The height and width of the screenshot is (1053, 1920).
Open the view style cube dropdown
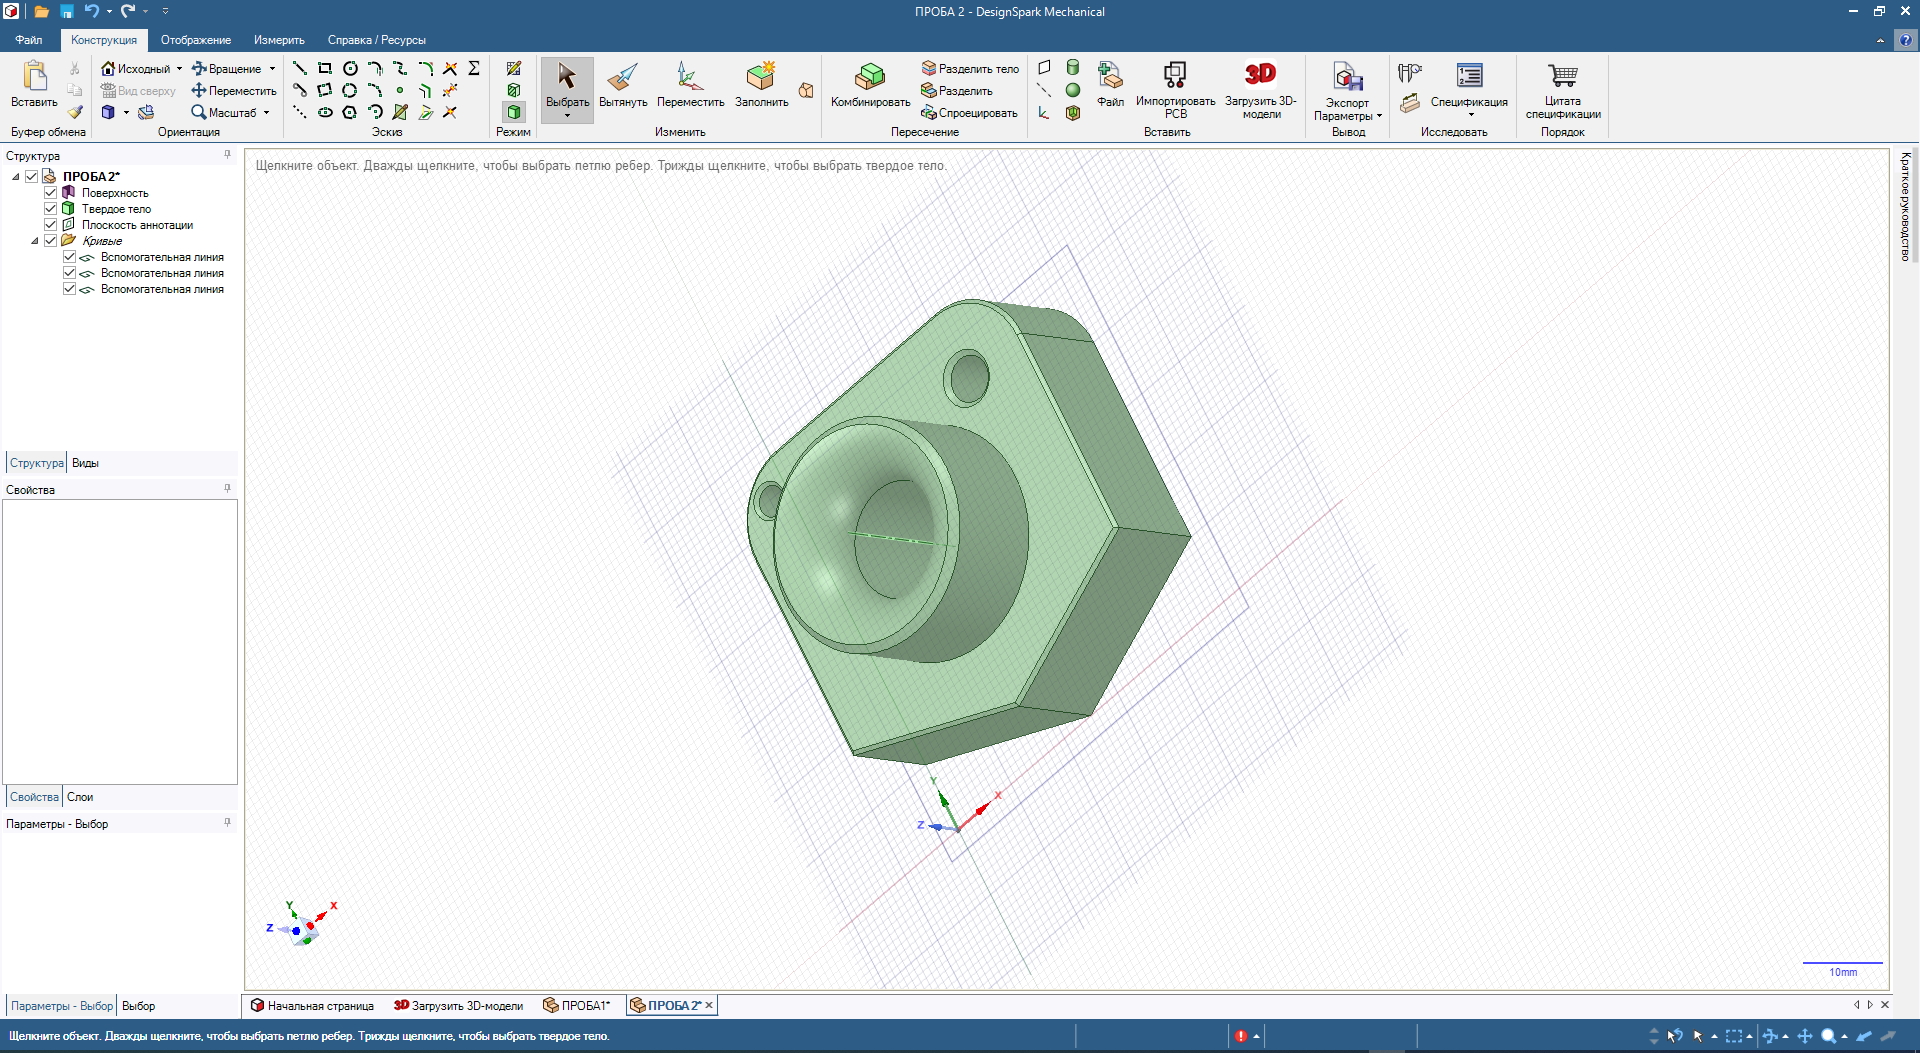pos(126,113)
